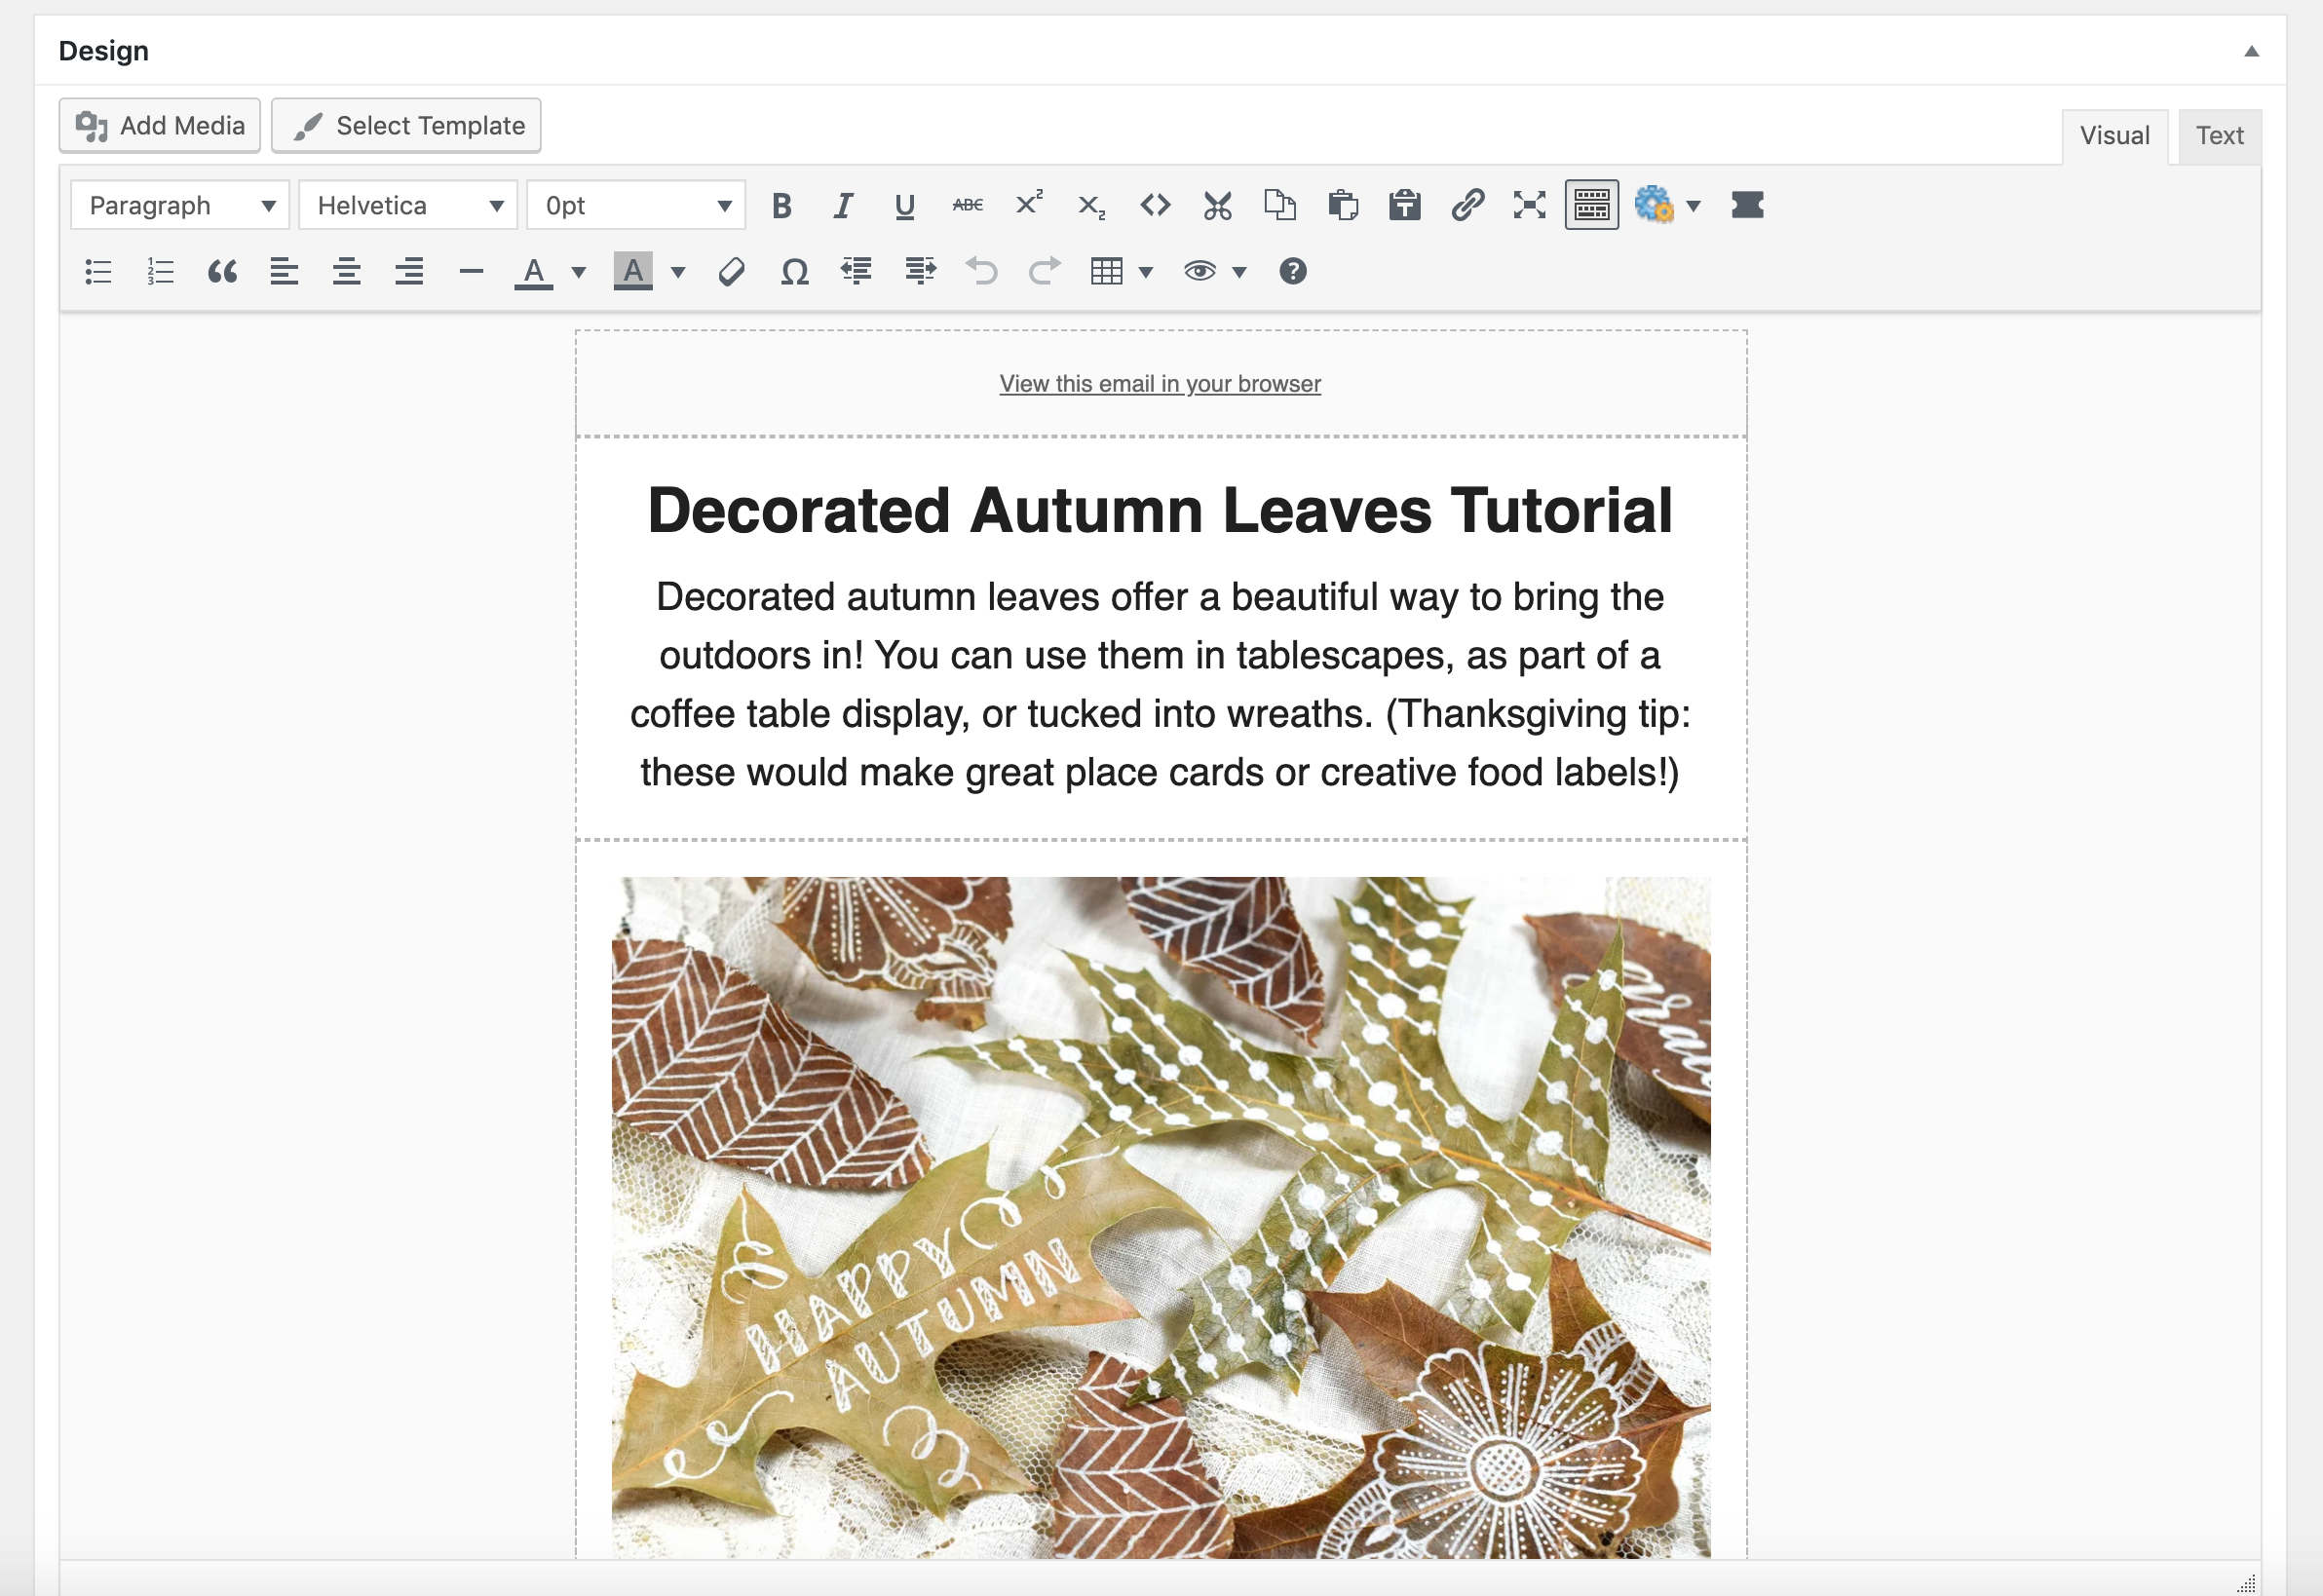Increase indent of the paragraph
Viewport: 2323px width, 1596px height.
pos(919,272)
